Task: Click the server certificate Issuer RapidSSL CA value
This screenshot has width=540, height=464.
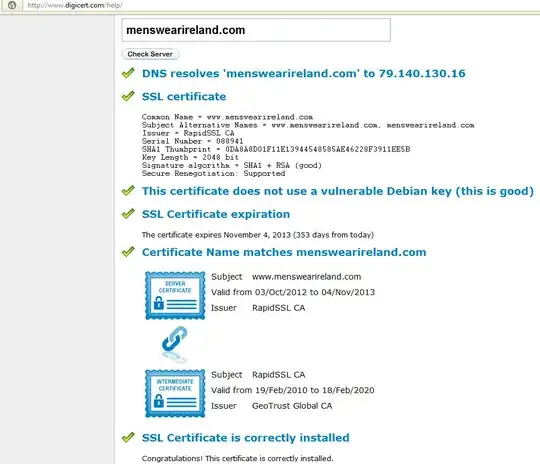Action: tap(279, 308)
